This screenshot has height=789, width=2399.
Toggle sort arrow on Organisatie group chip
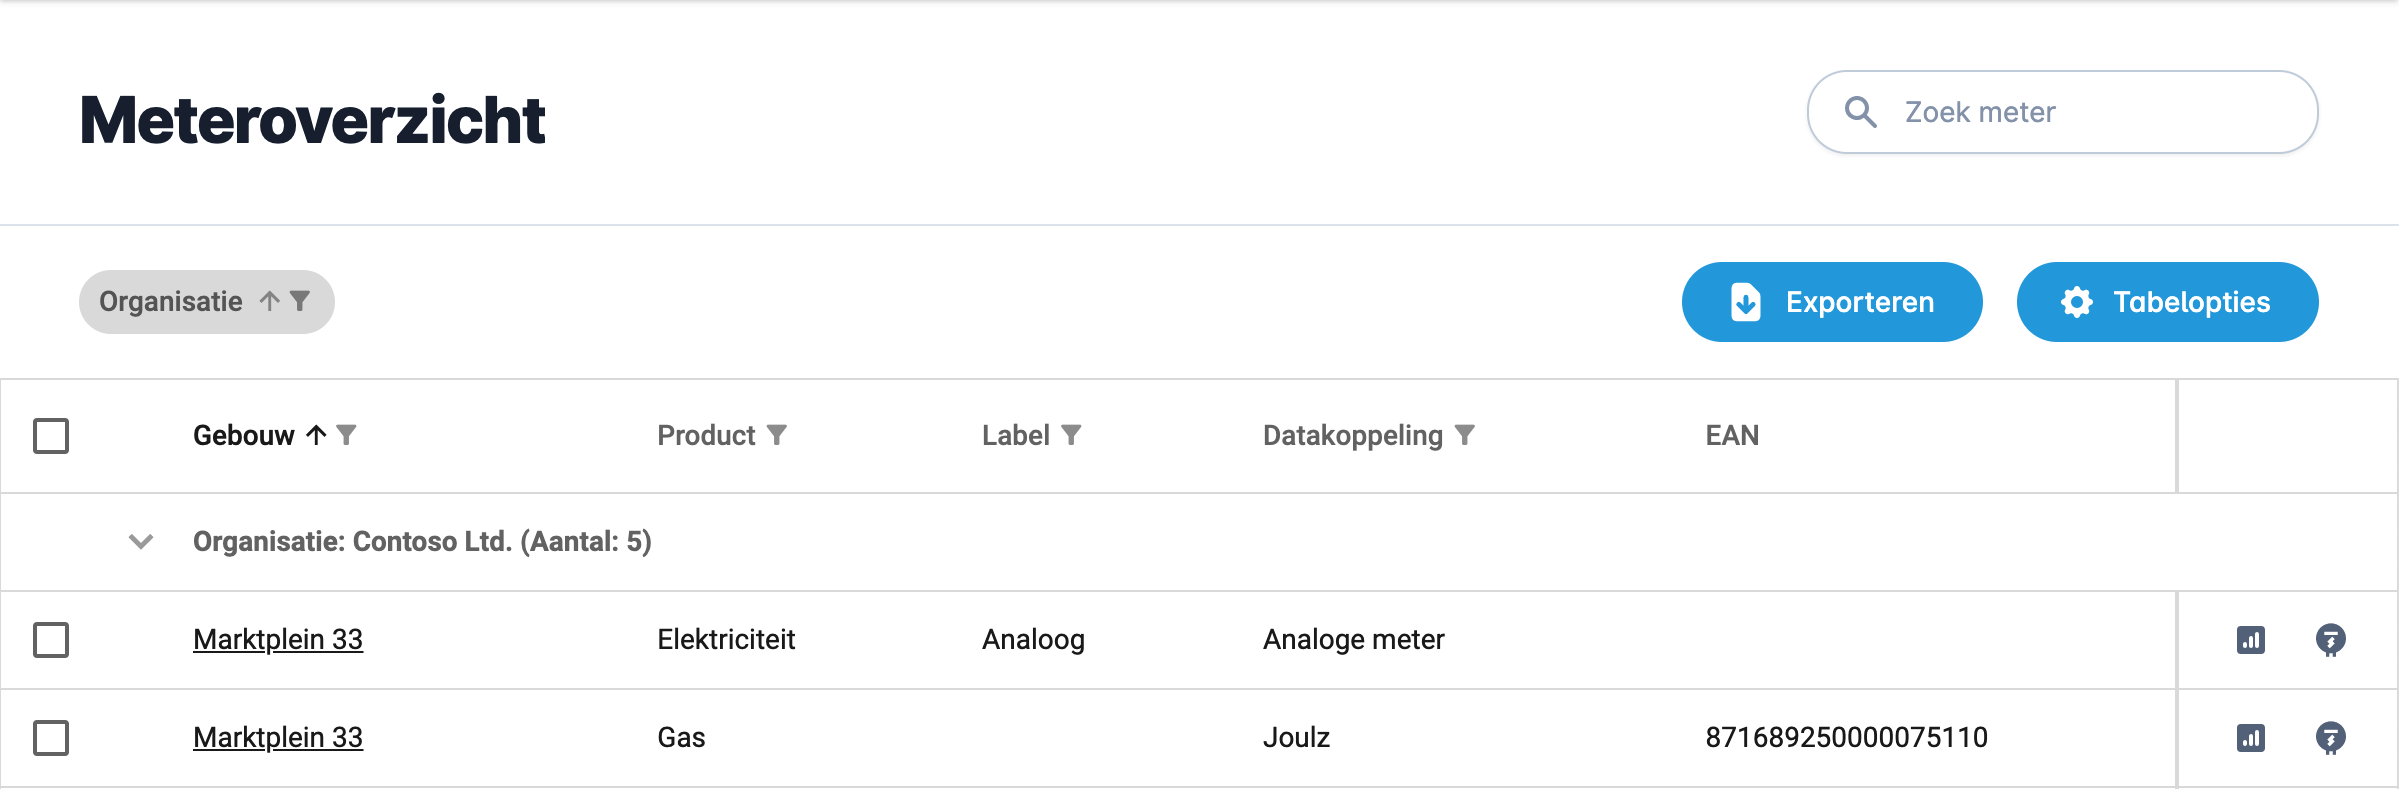pos(270,301)
